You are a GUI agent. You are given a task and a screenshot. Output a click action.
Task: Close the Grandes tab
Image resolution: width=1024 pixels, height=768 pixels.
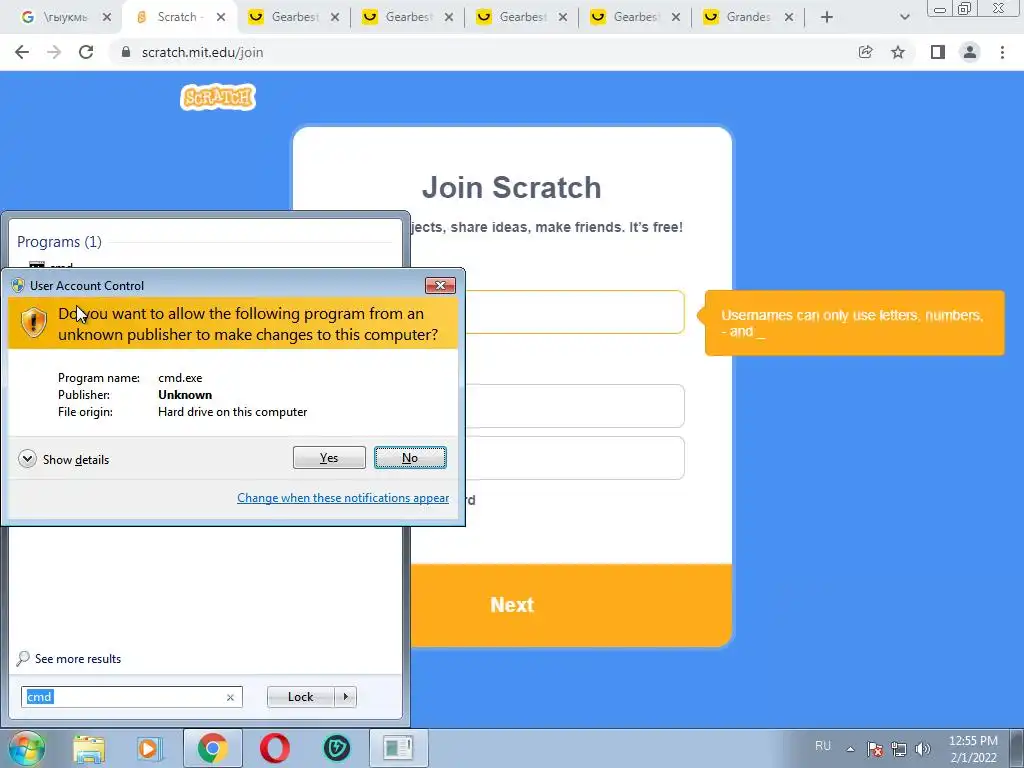[x=789, y=17]
